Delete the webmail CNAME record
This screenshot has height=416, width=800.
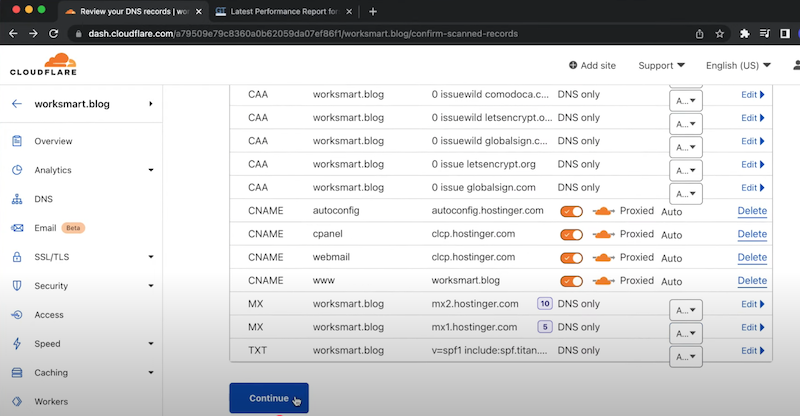pyautogui.click(x=752, y=257)
